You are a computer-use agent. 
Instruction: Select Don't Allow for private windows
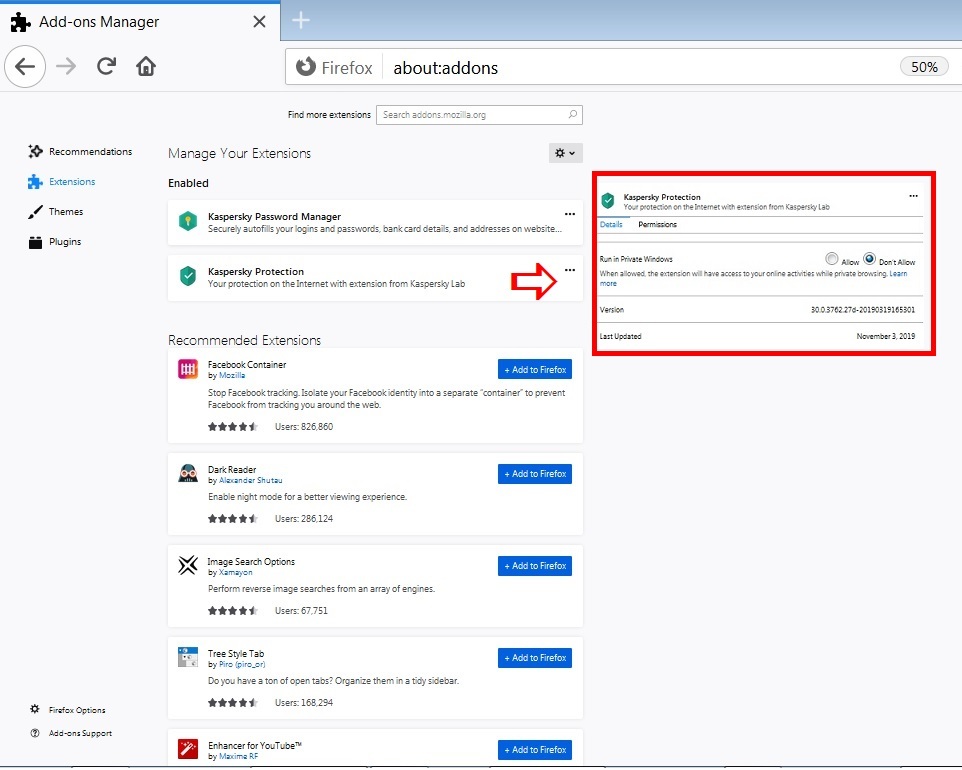point(869,258)
